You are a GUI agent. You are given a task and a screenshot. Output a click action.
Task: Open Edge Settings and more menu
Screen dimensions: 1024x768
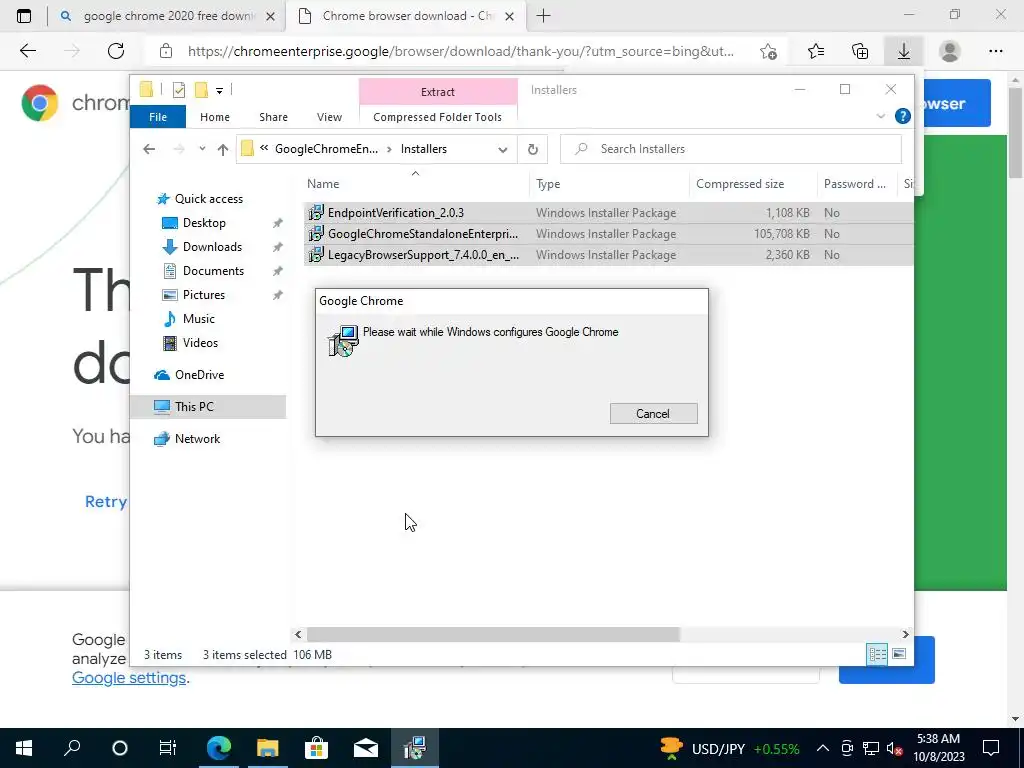(x=995, y=51)
